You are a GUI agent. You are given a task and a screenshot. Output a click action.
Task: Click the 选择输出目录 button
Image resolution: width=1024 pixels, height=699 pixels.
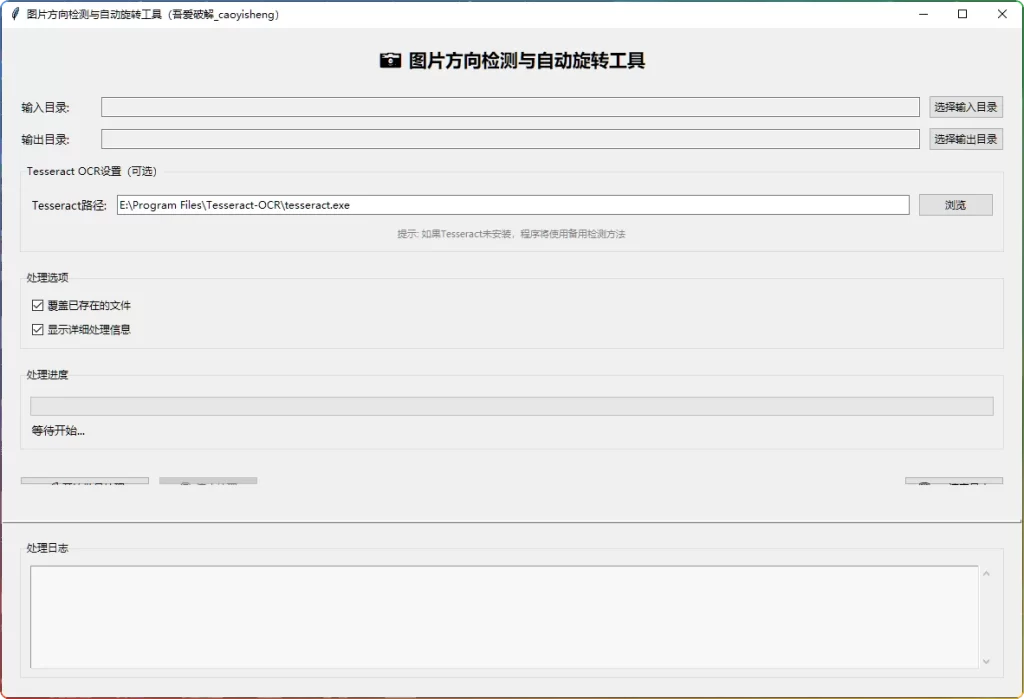click(x=965, y=139)
